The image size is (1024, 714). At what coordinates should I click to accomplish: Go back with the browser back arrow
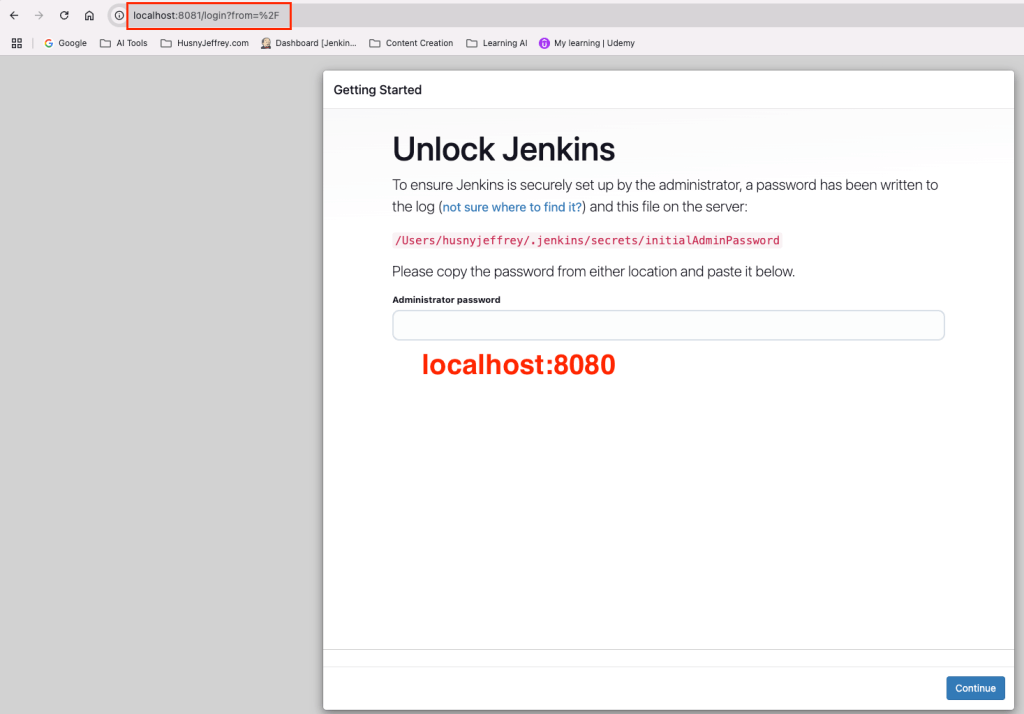pyautogui.click(x=14, y=15)
